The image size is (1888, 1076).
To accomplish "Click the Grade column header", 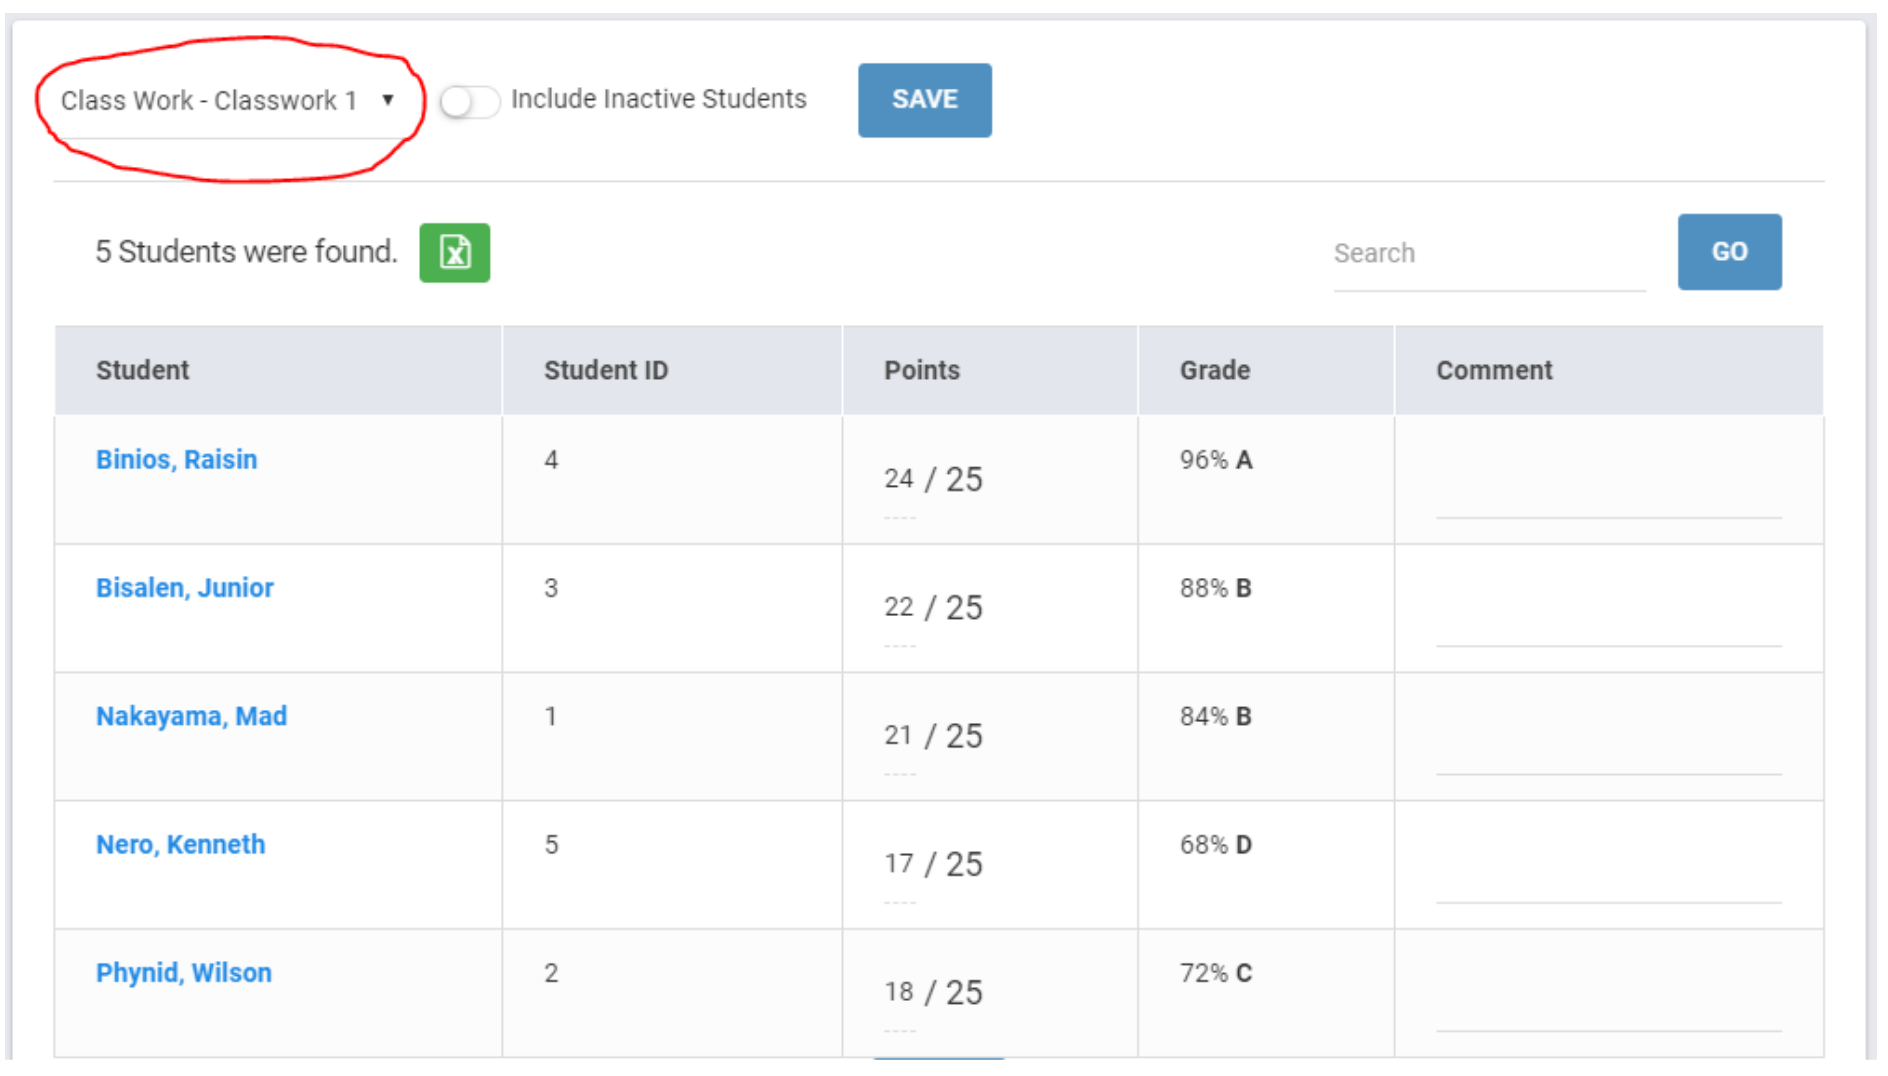I will [x=1214, y=371].
